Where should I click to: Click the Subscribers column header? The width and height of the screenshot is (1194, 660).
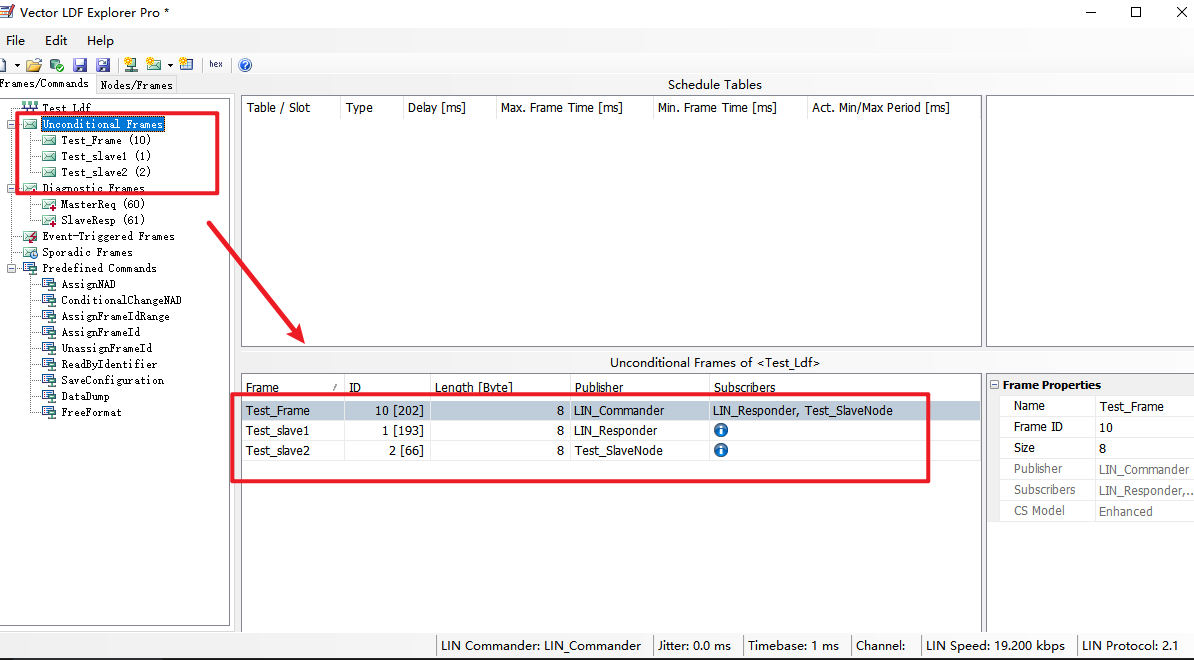[x=845, y=387]
